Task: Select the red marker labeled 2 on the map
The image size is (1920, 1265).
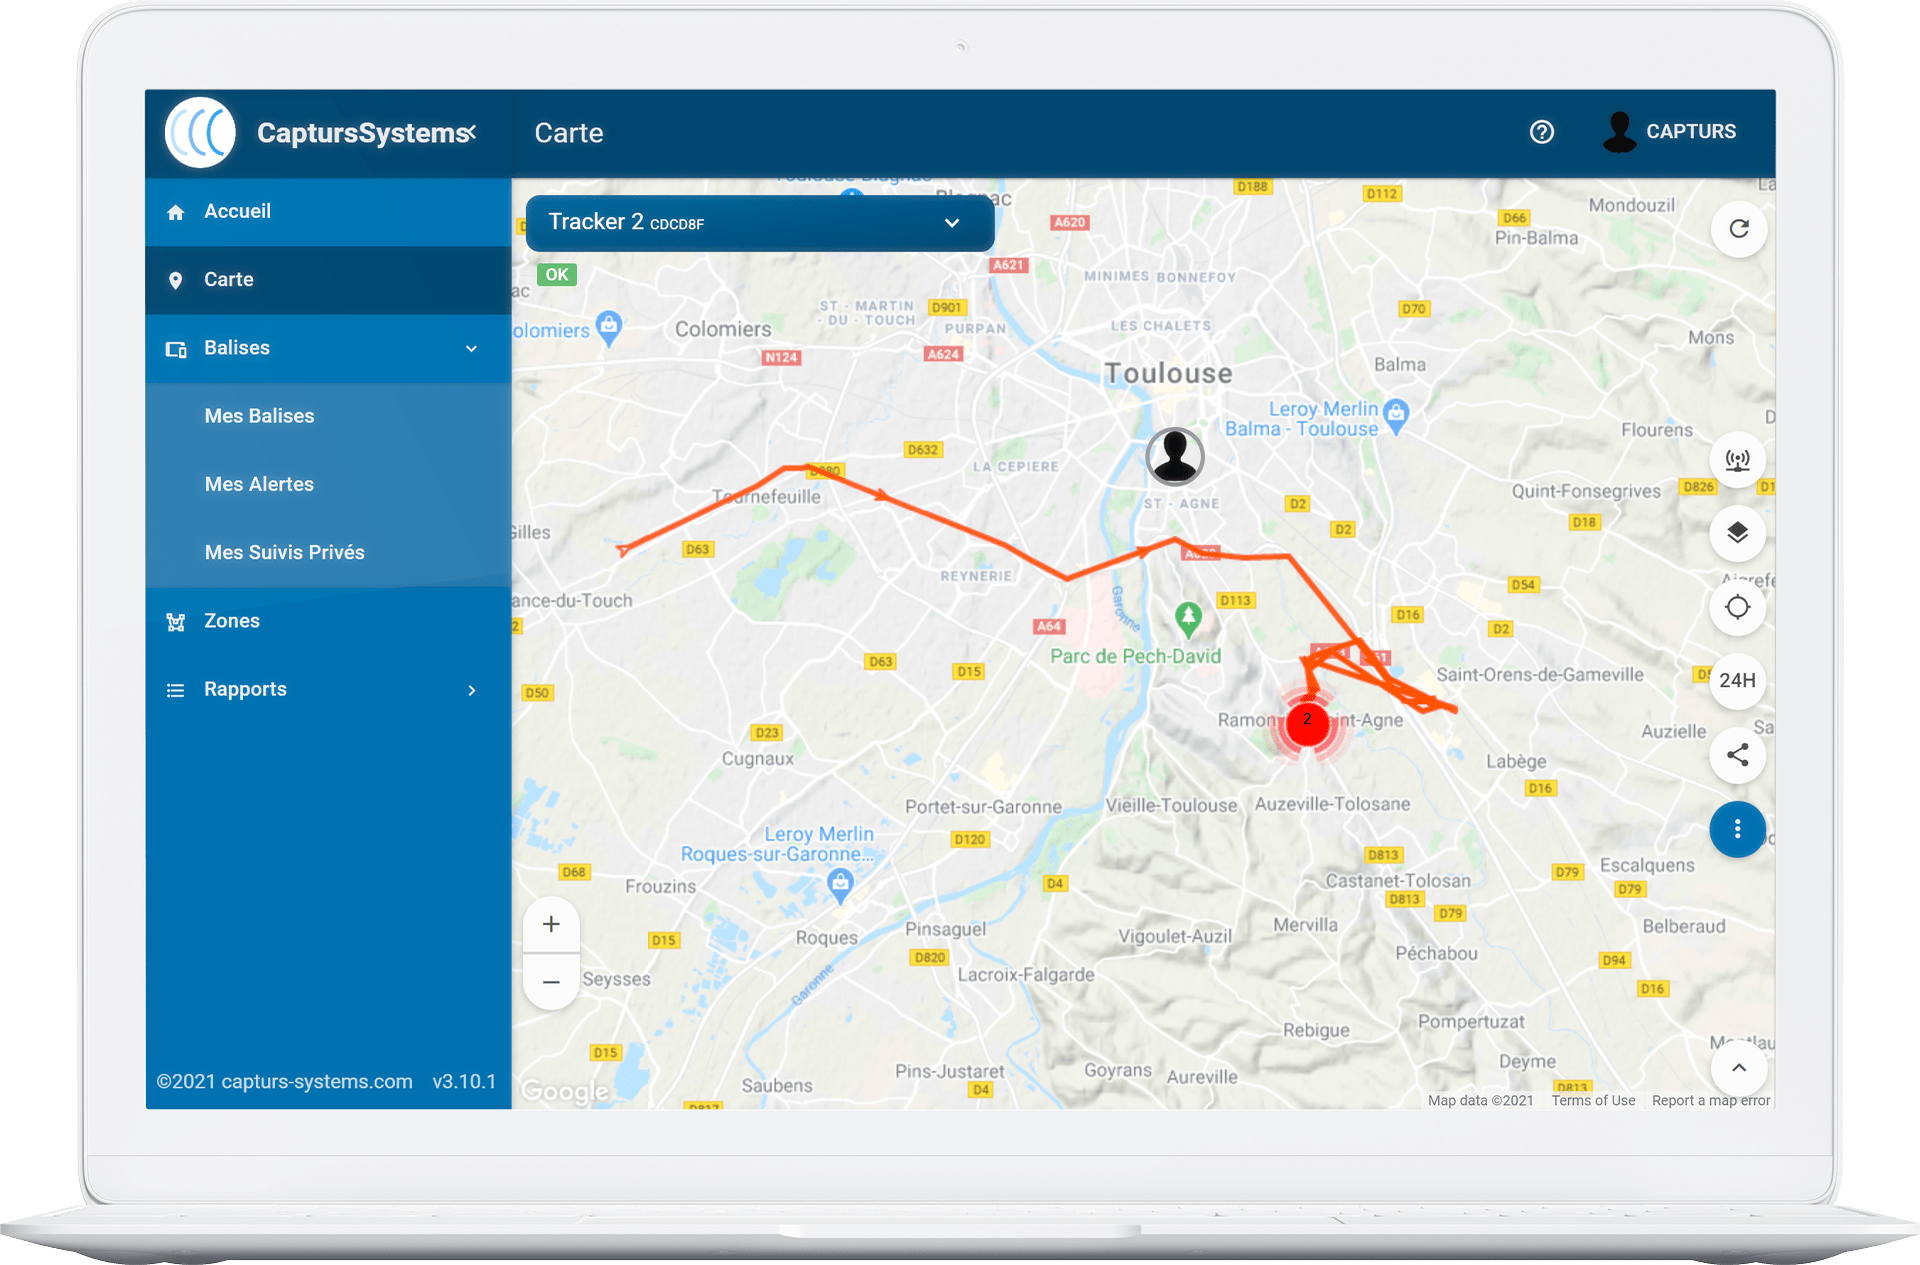Action: click(1308, 722)
